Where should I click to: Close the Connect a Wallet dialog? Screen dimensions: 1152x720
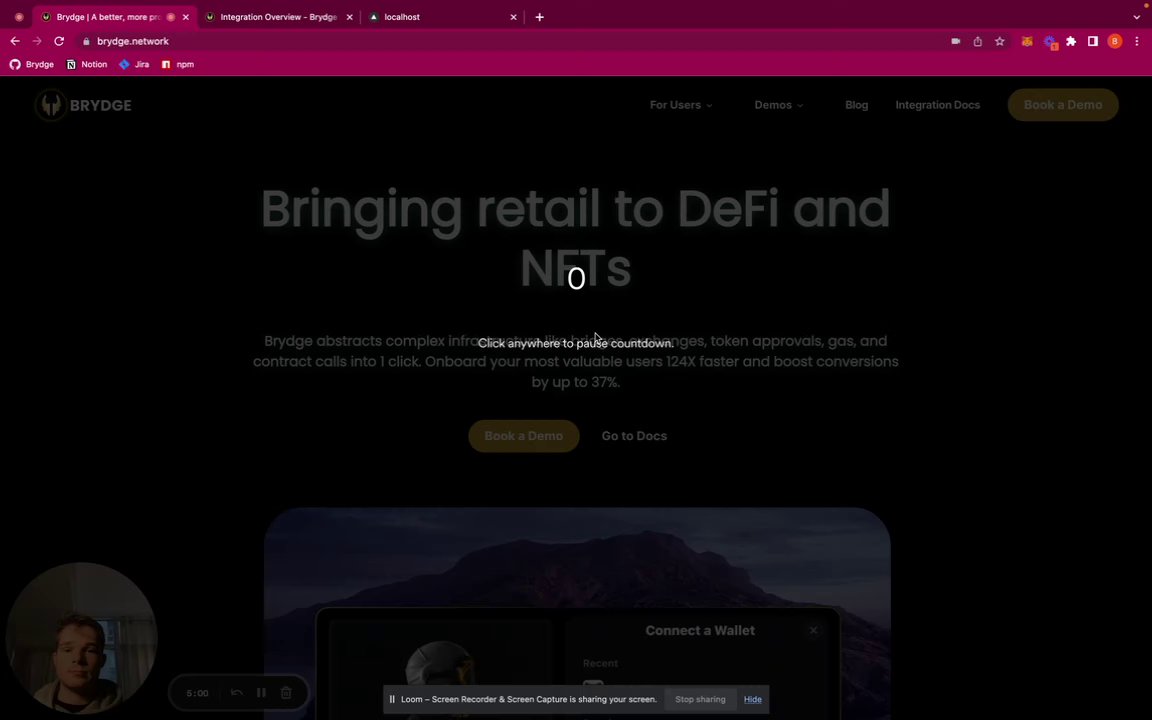coord(813,630)
